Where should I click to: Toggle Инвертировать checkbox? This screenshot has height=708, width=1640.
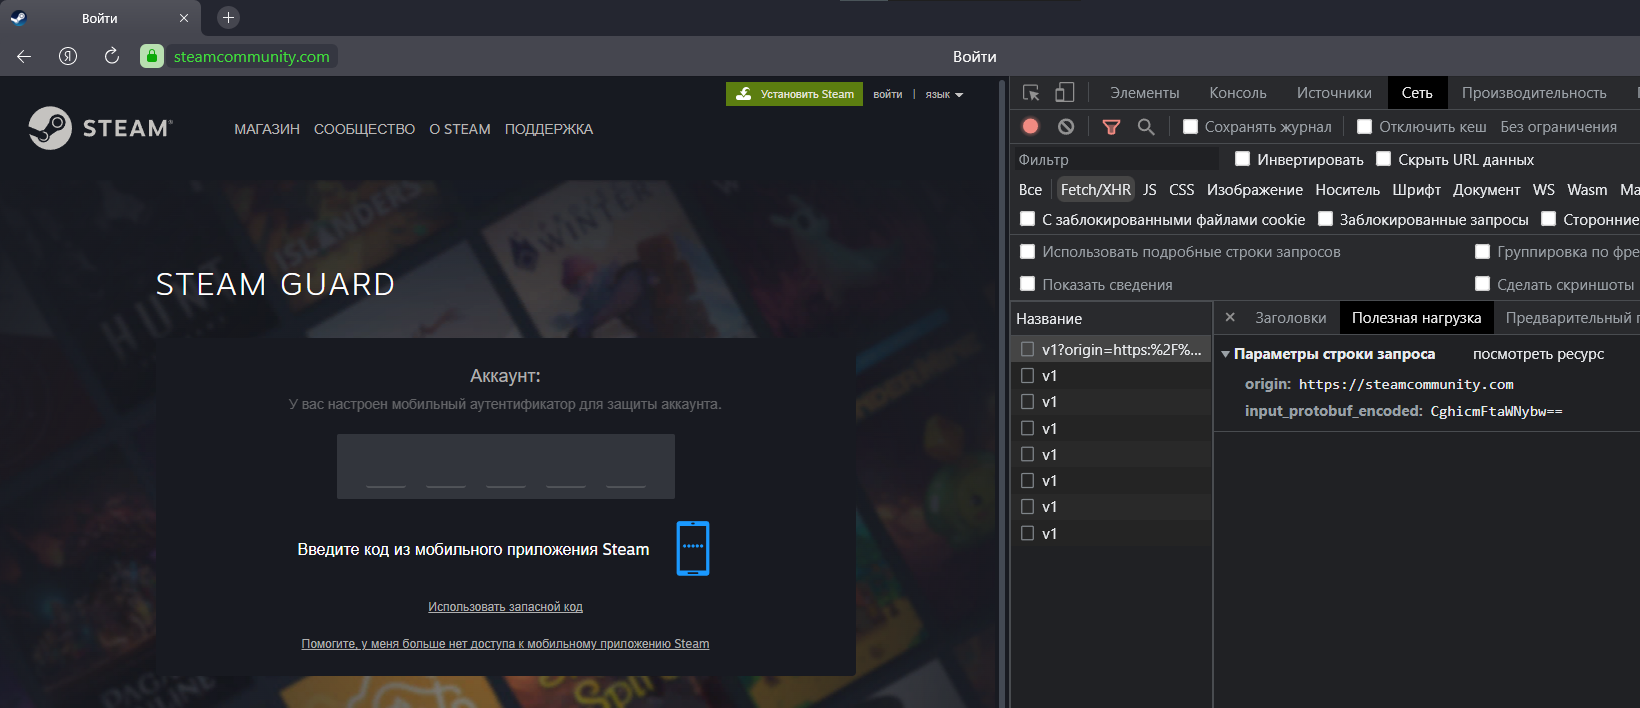[1242, 159]
